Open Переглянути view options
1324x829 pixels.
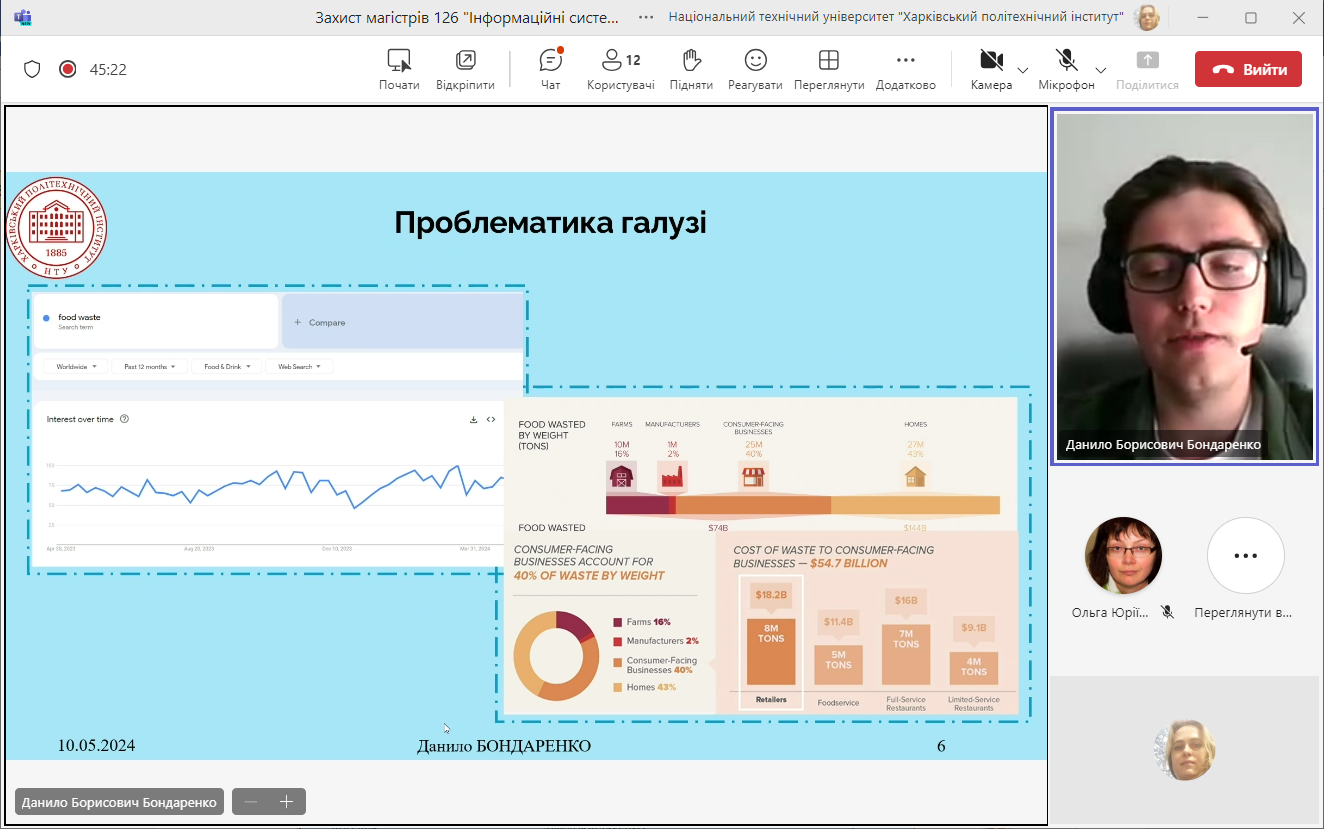[828, 69]
